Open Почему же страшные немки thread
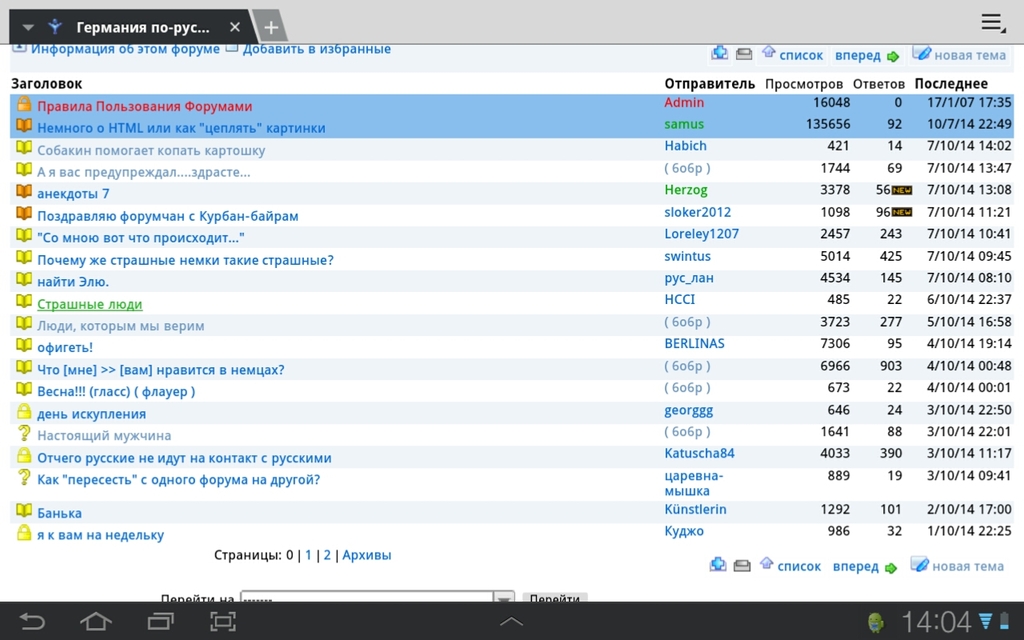The image size is (1024, 640). tap(185, 260)
